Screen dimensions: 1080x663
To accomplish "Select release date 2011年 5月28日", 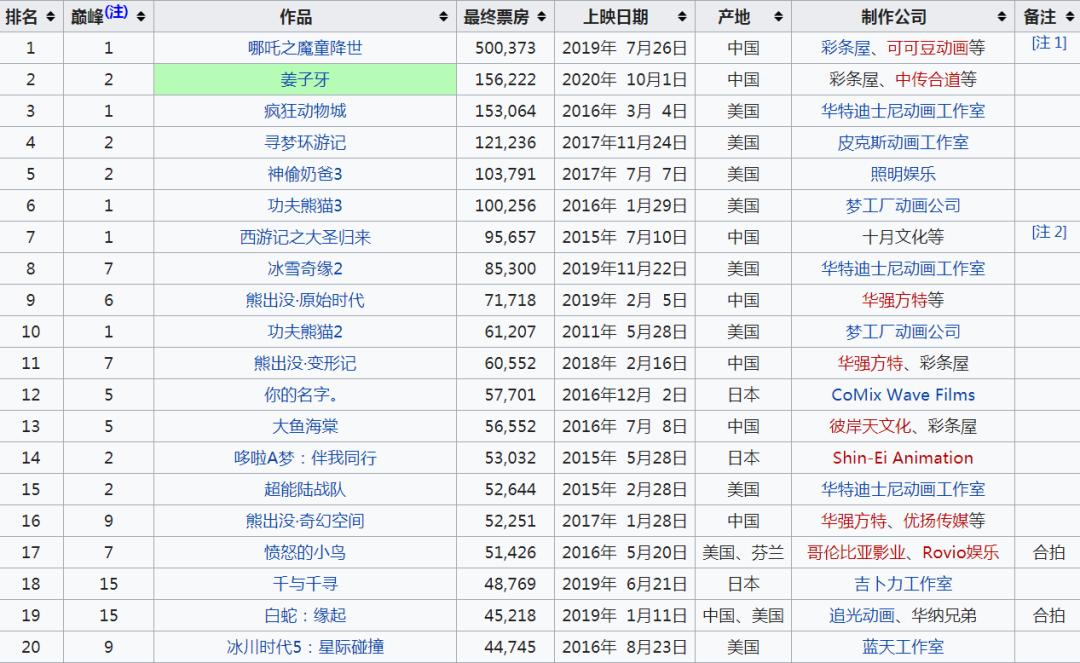I will click(625, 332).
